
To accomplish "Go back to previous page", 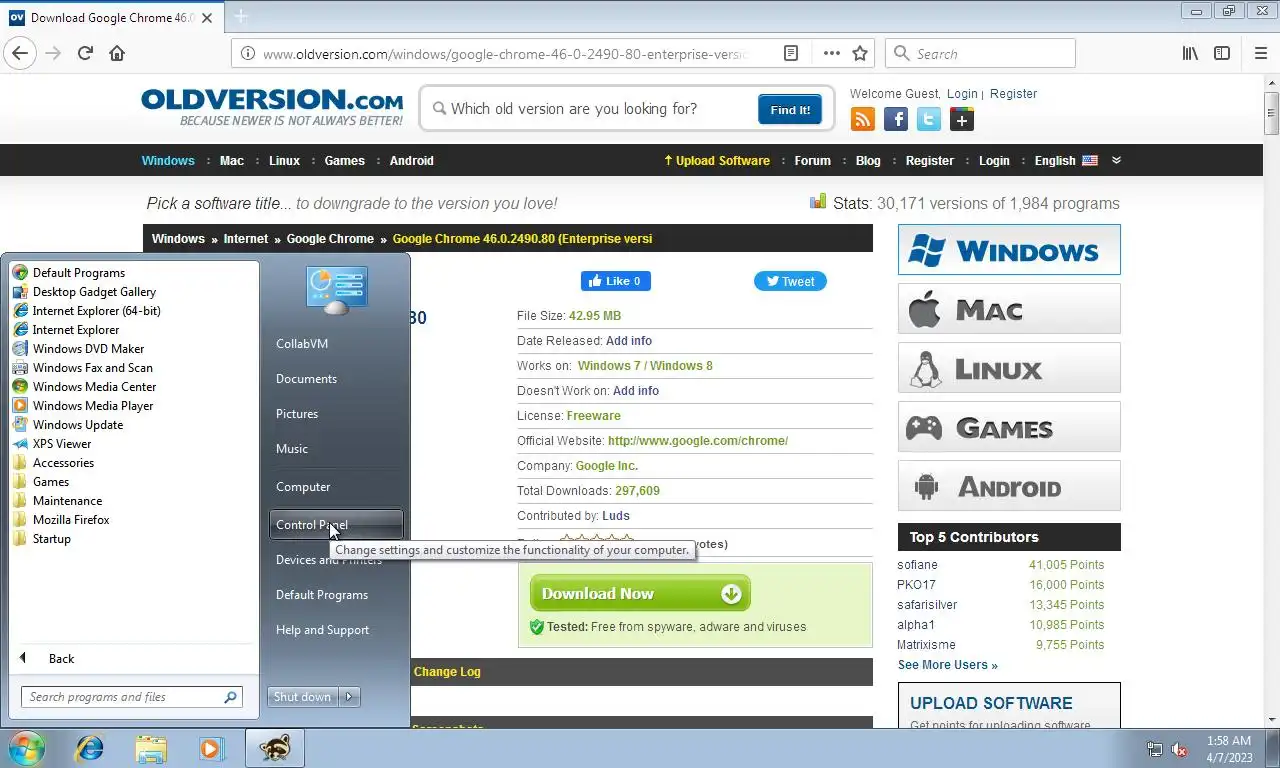I will (x=20, y=54).
